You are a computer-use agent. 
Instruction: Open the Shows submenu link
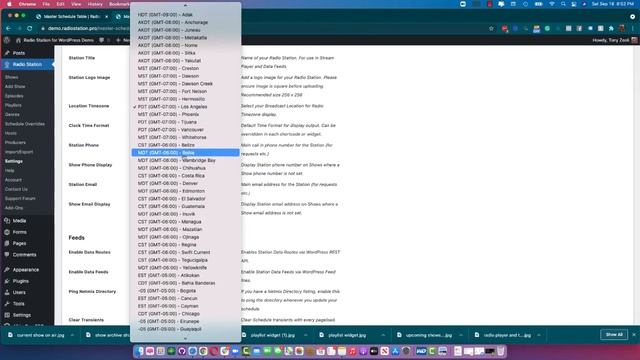[x=11, y=77]
